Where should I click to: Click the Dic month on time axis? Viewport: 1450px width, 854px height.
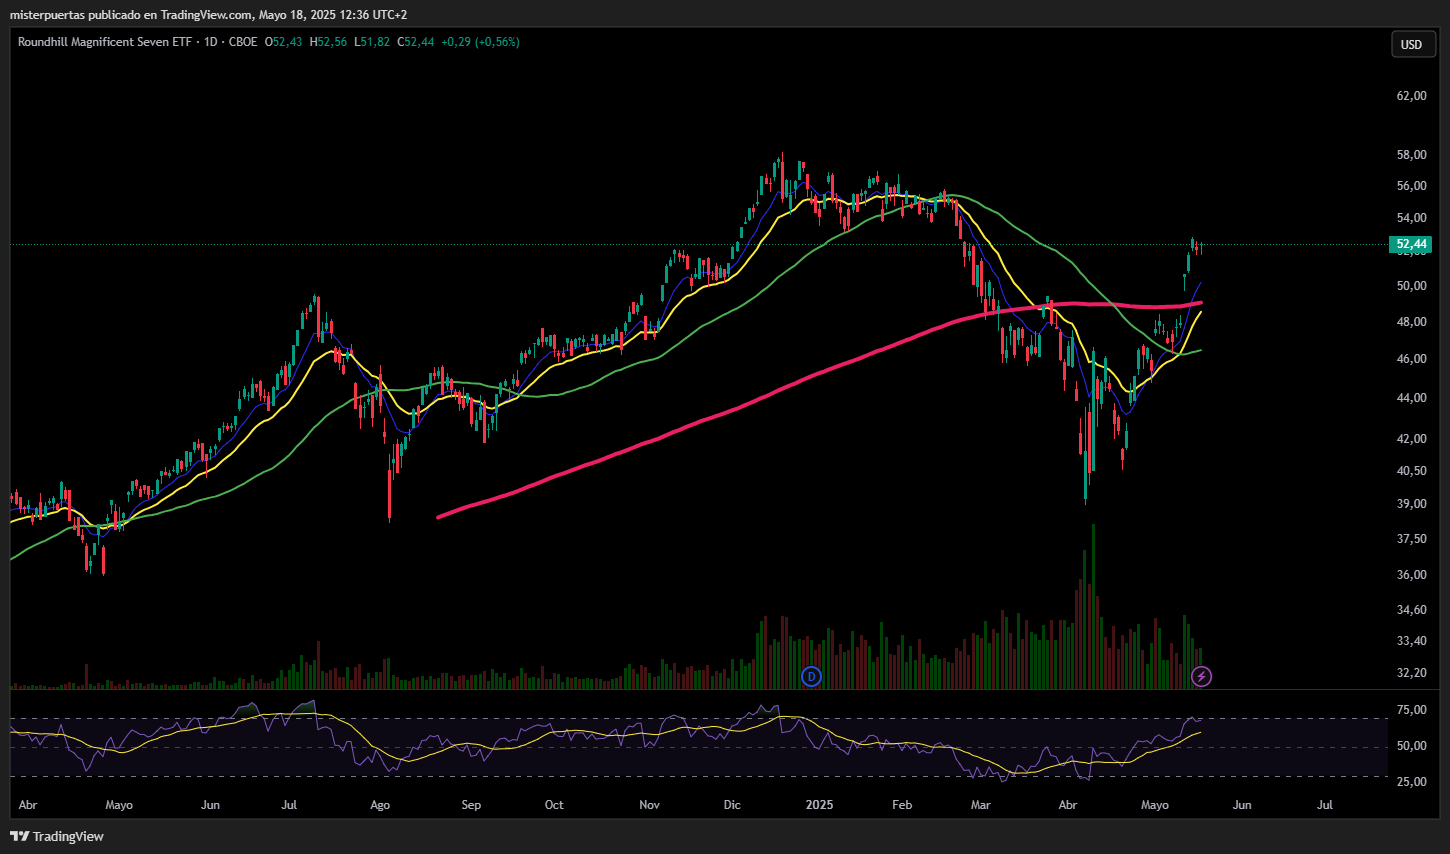pyautogui.click(x=732, y=805)
